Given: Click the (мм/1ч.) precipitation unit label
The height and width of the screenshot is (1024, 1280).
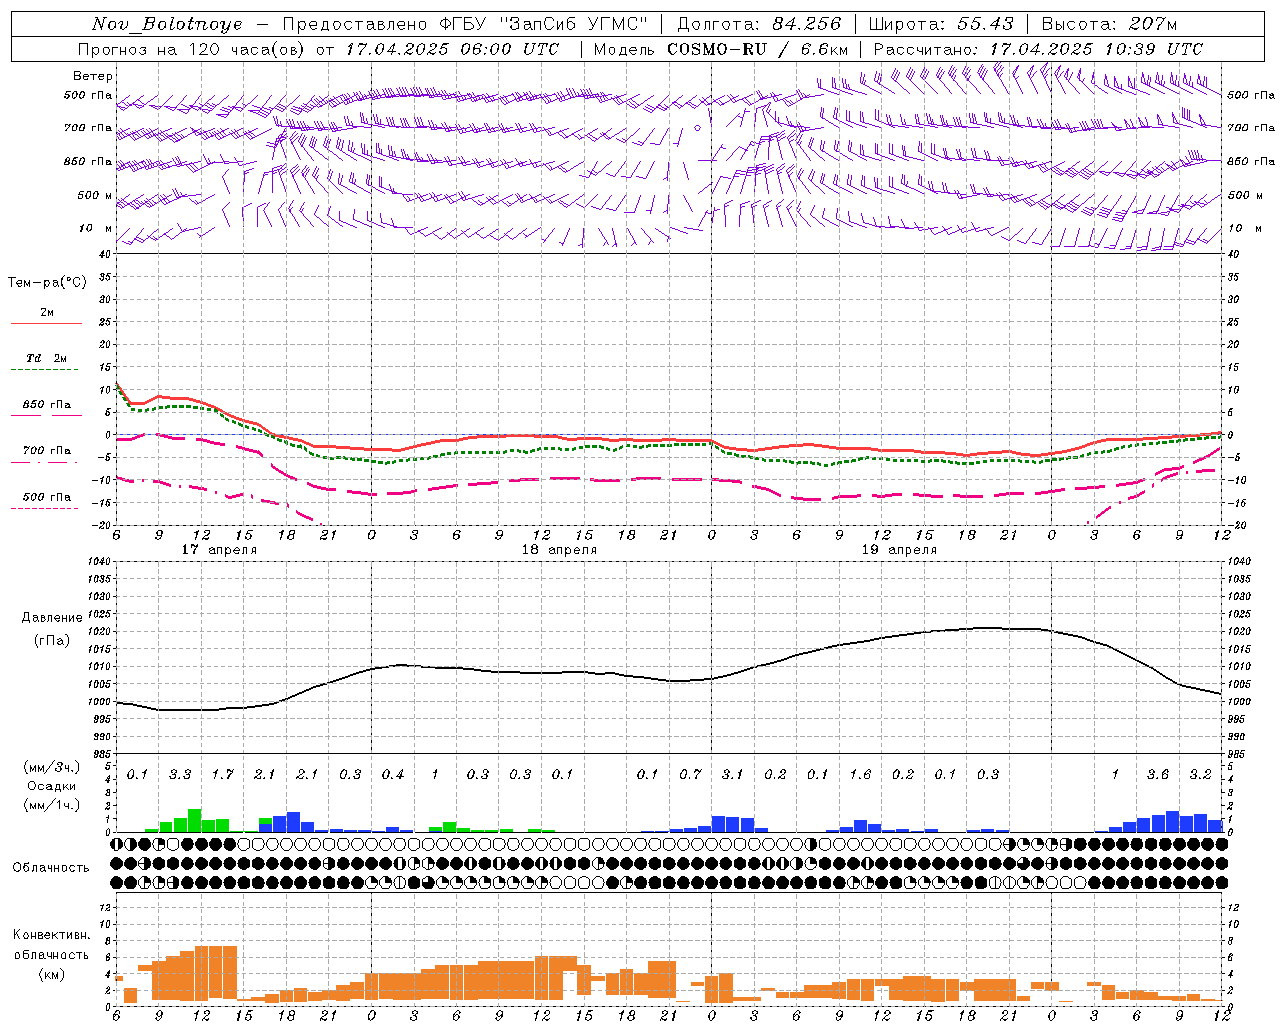Looking at the screenshot, I should pyautogui.click(x=51, y=805).
